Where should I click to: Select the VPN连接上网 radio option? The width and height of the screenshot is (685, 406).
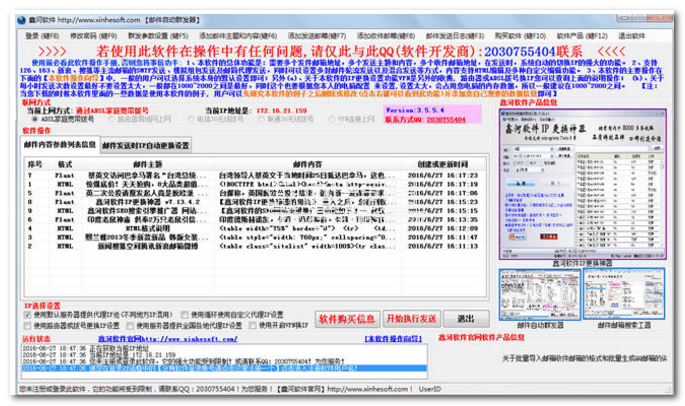pyautogui.click(x=332, y=119)
